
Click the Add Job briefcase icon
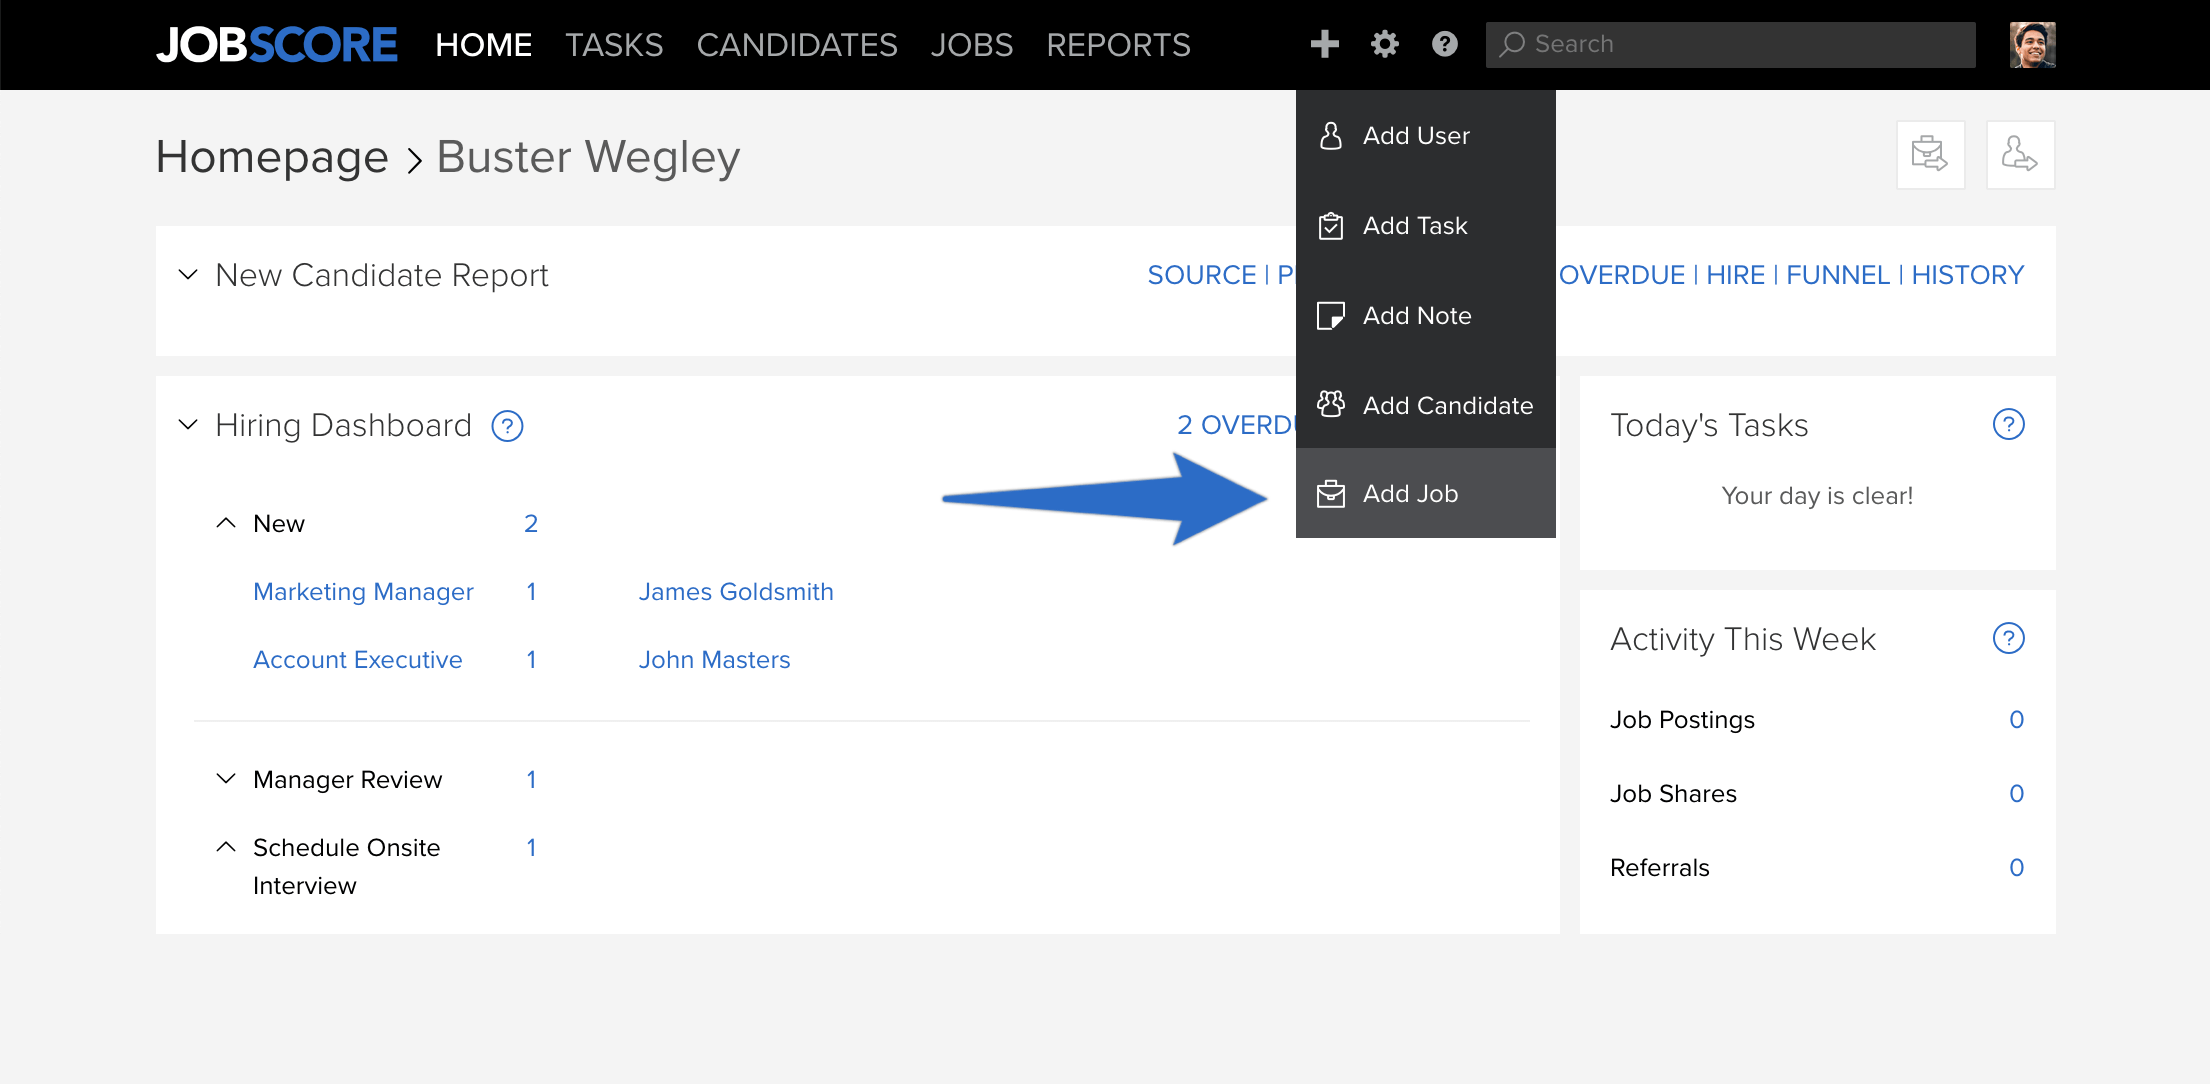pyautogui.click(x=1331, y=494)
